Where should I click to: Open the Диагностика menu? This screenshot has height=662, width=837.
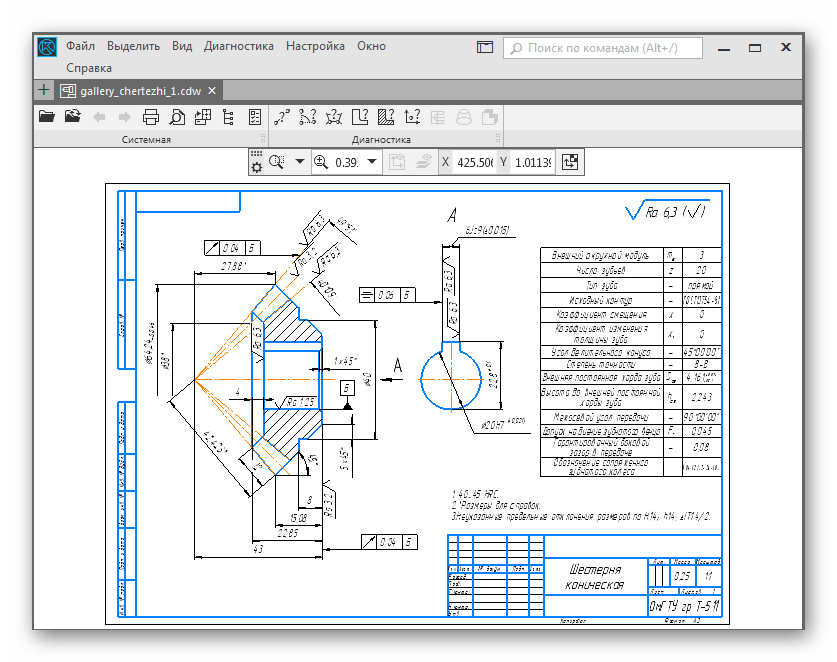tap(238, 46)
